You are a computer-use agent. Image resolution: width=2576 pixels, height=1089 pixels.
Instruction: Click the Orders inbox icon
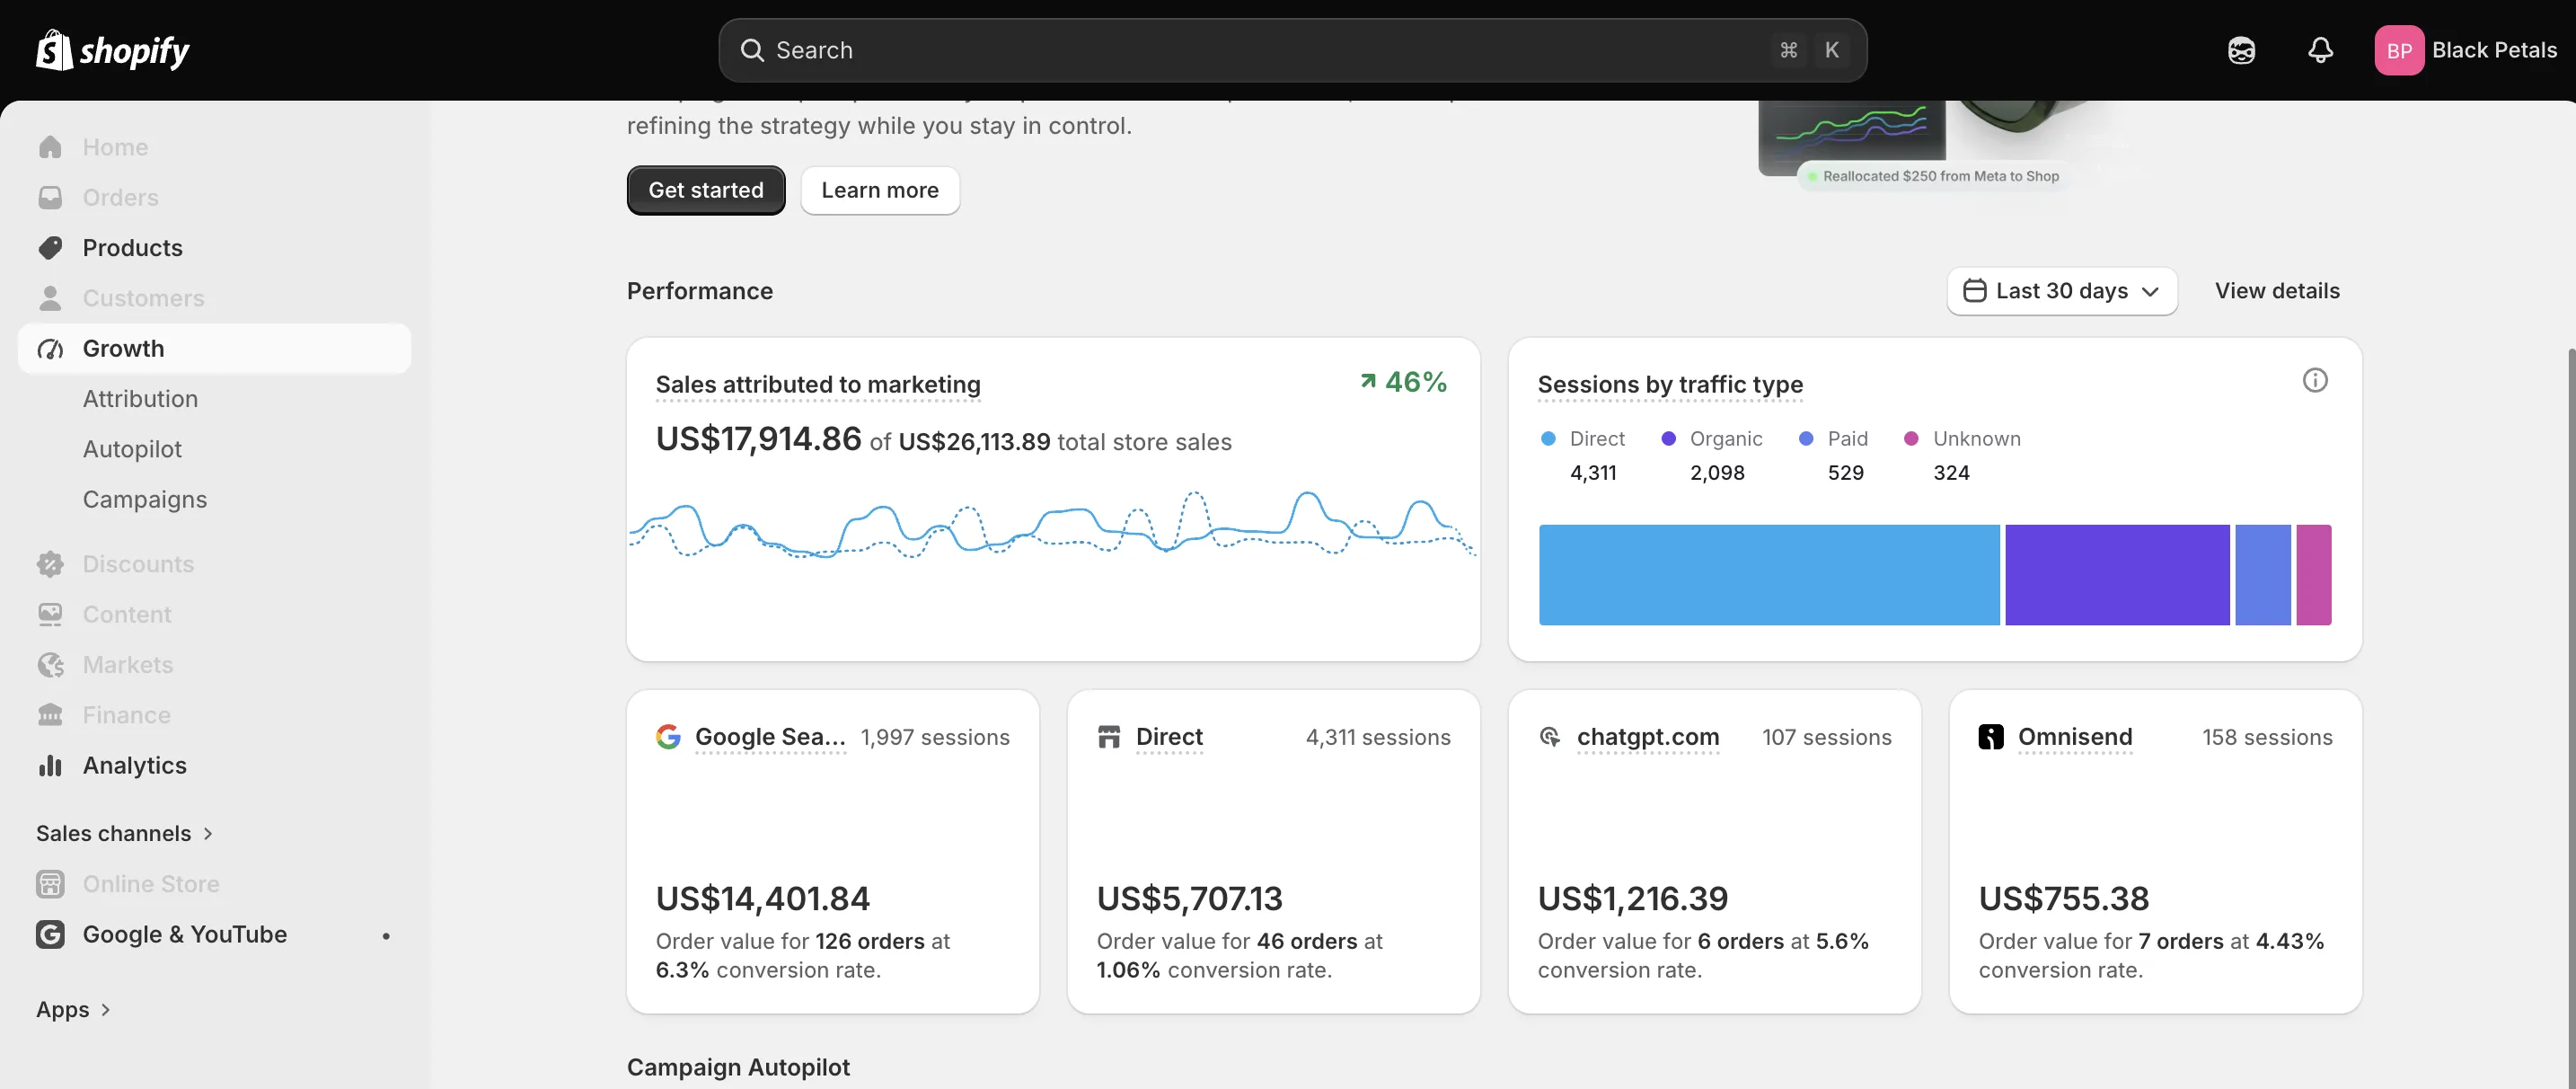tap(50, 197)
